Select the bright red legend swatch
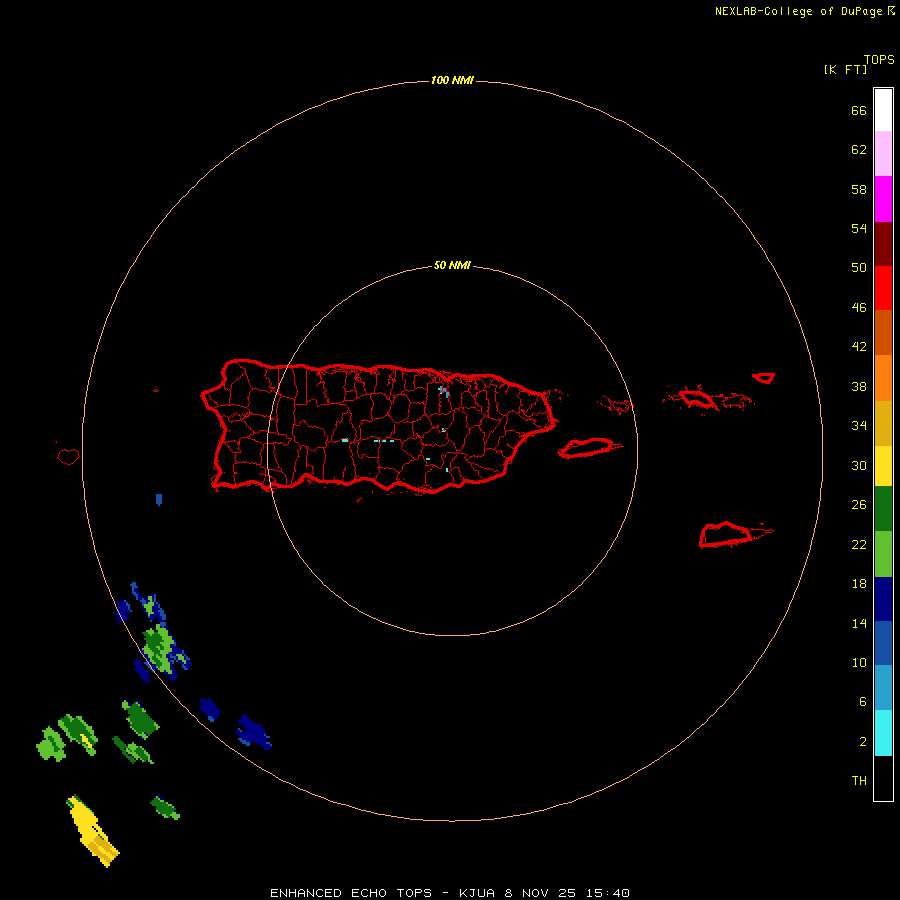This screenshot has height=900, width=900. pyautogui.click(x=883, y=288)
